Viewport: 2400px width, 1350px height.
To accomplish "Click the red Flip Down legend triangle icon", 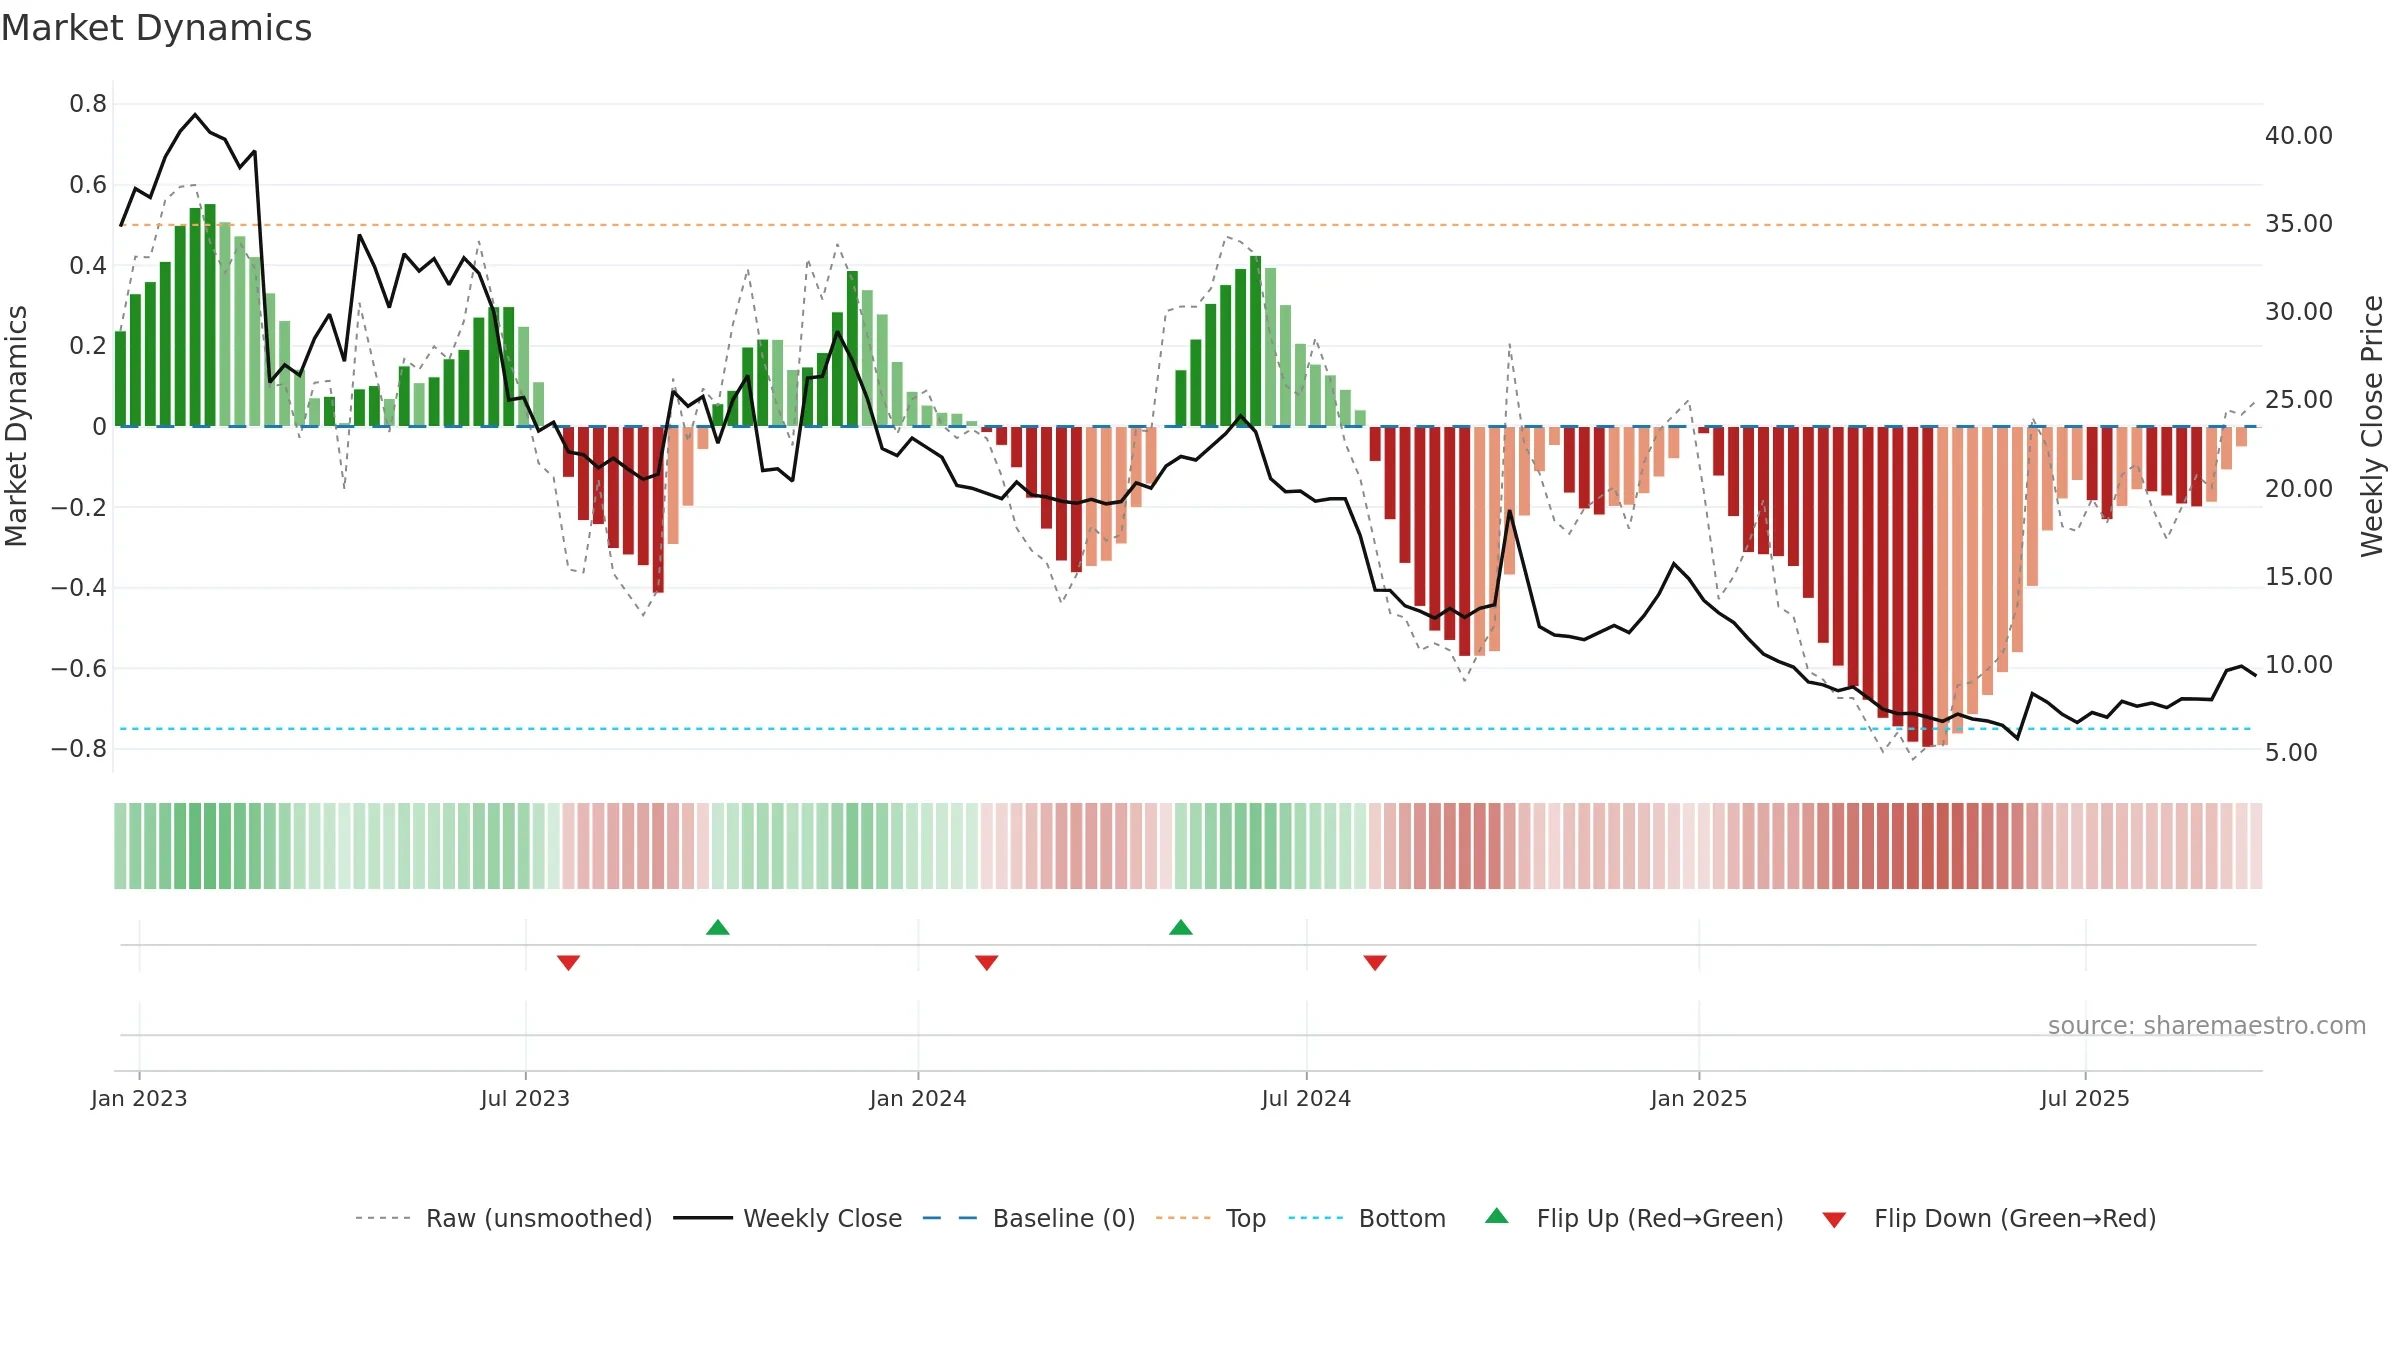I will click(1834, 1220).
